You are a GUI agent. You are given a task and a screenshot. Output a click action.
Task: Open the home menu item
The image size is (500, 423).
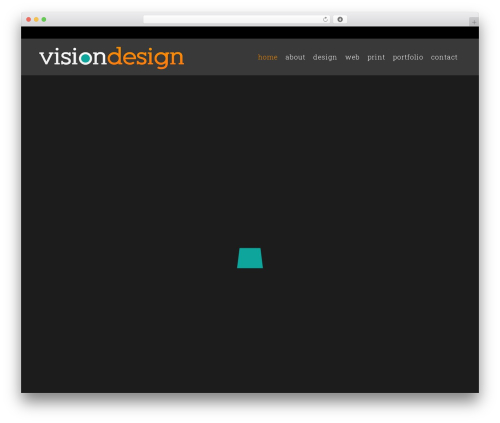point(267,57)
